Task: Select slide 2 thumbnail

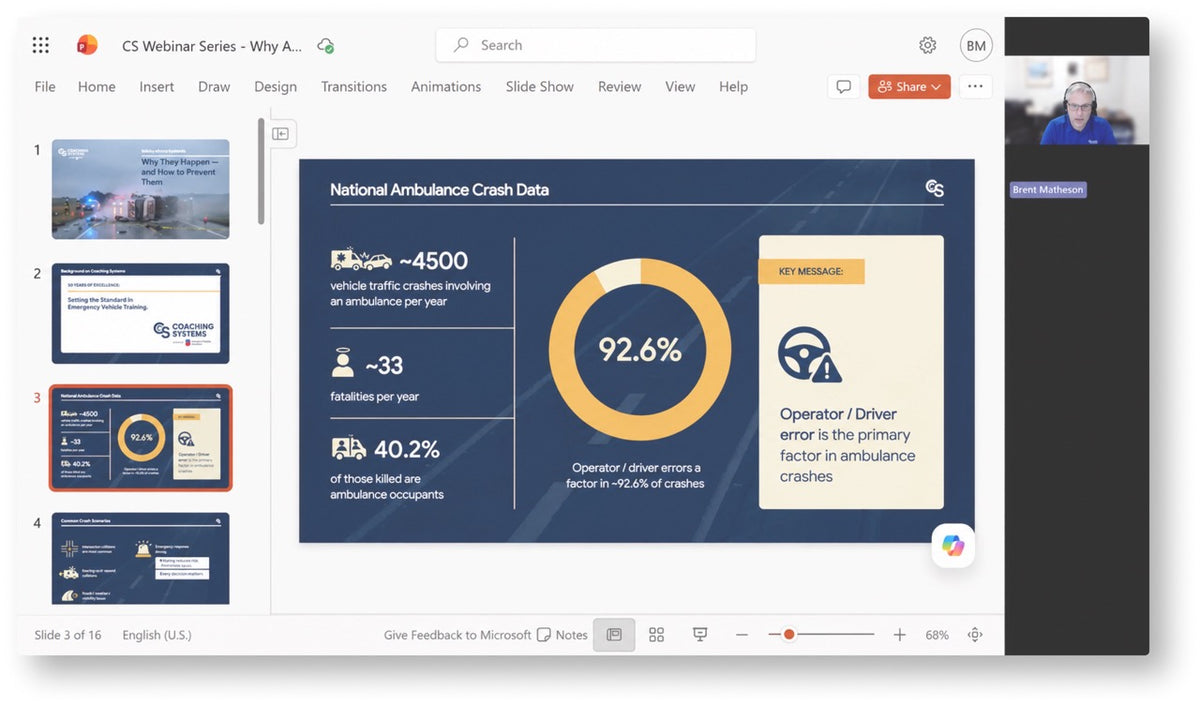Action: [x=141, y=313]
